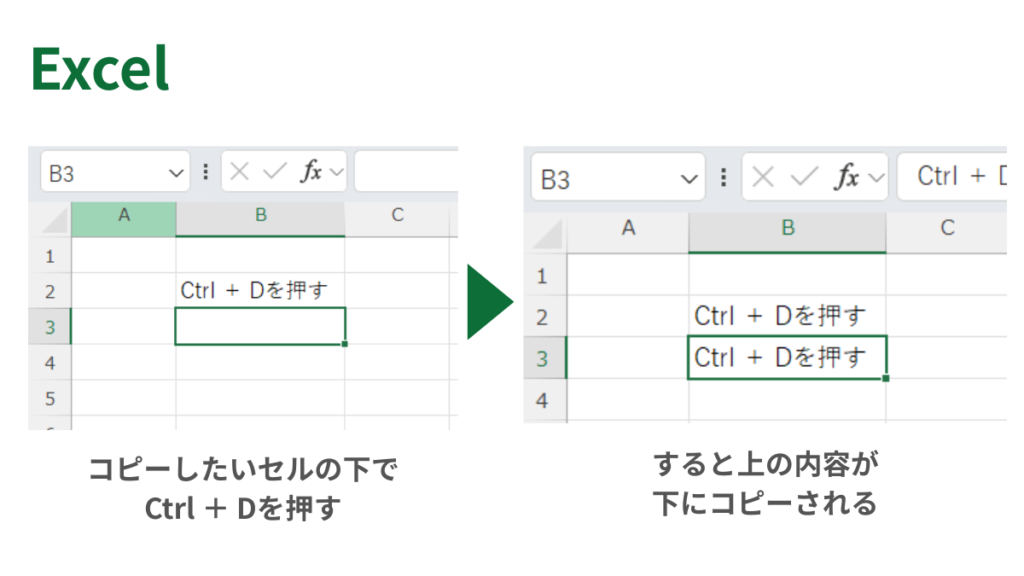The image size is (1024, 576).
Task: Expand the chevron beside fx in left screenshot
Action: [x=336, y=172]
